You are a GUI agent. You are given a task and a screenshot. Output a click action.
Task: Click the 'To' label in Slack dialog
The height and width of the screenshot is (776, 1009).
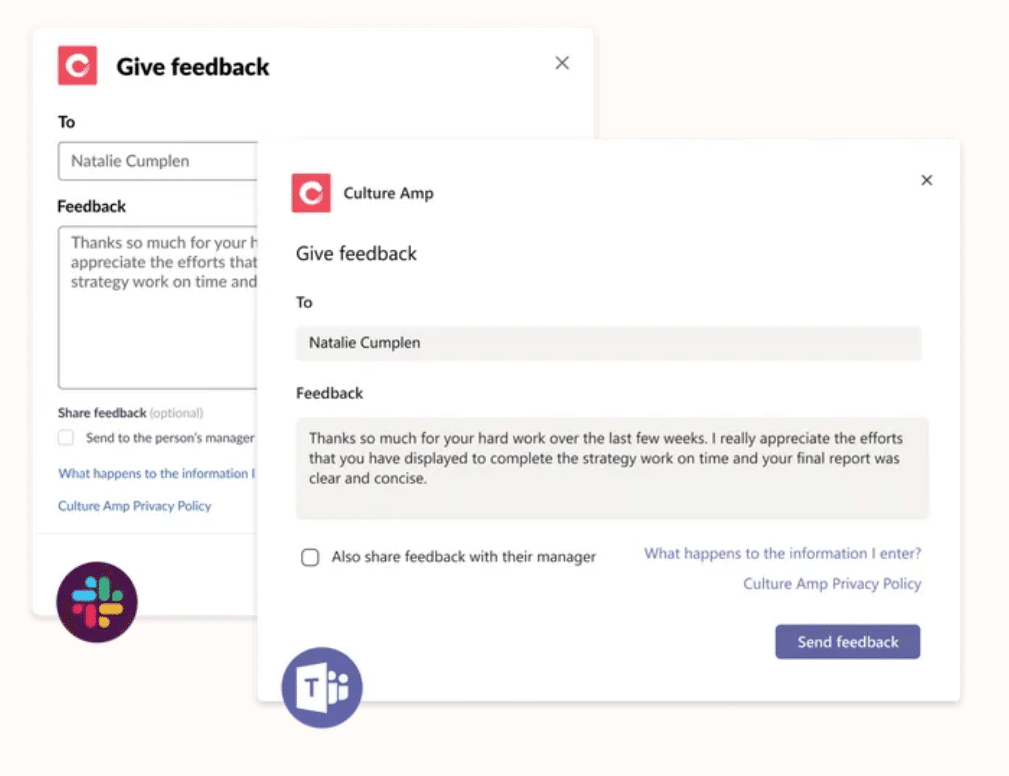(66, 122)
